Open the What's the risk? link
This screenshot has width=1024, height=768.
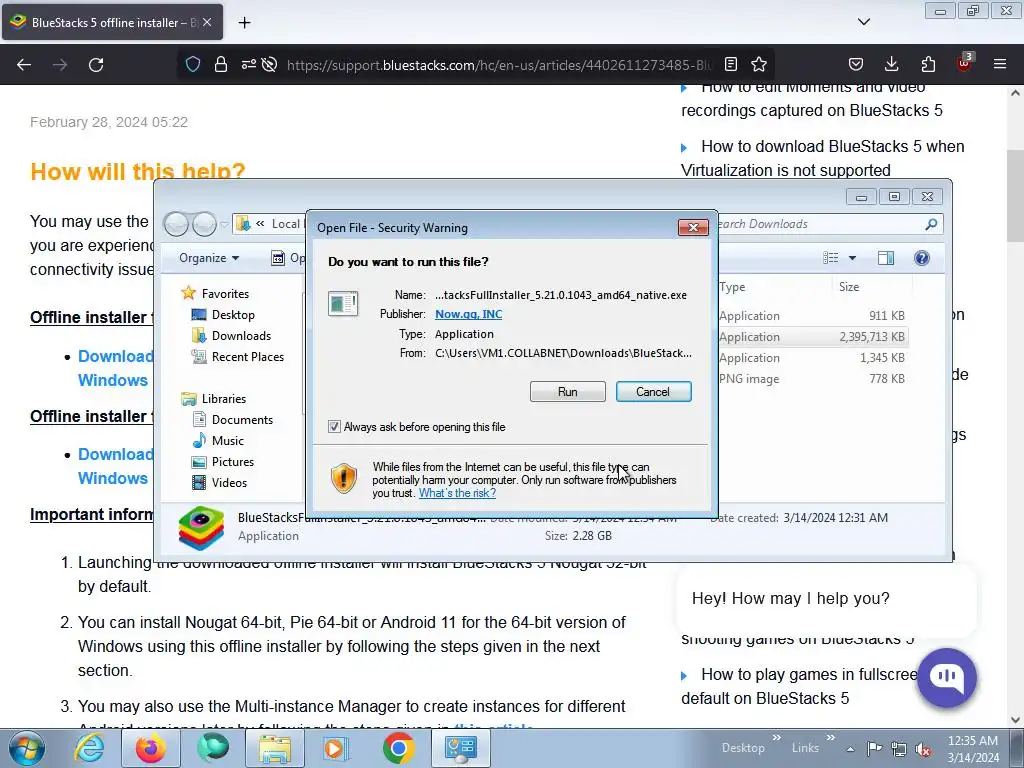click(457, 493)
